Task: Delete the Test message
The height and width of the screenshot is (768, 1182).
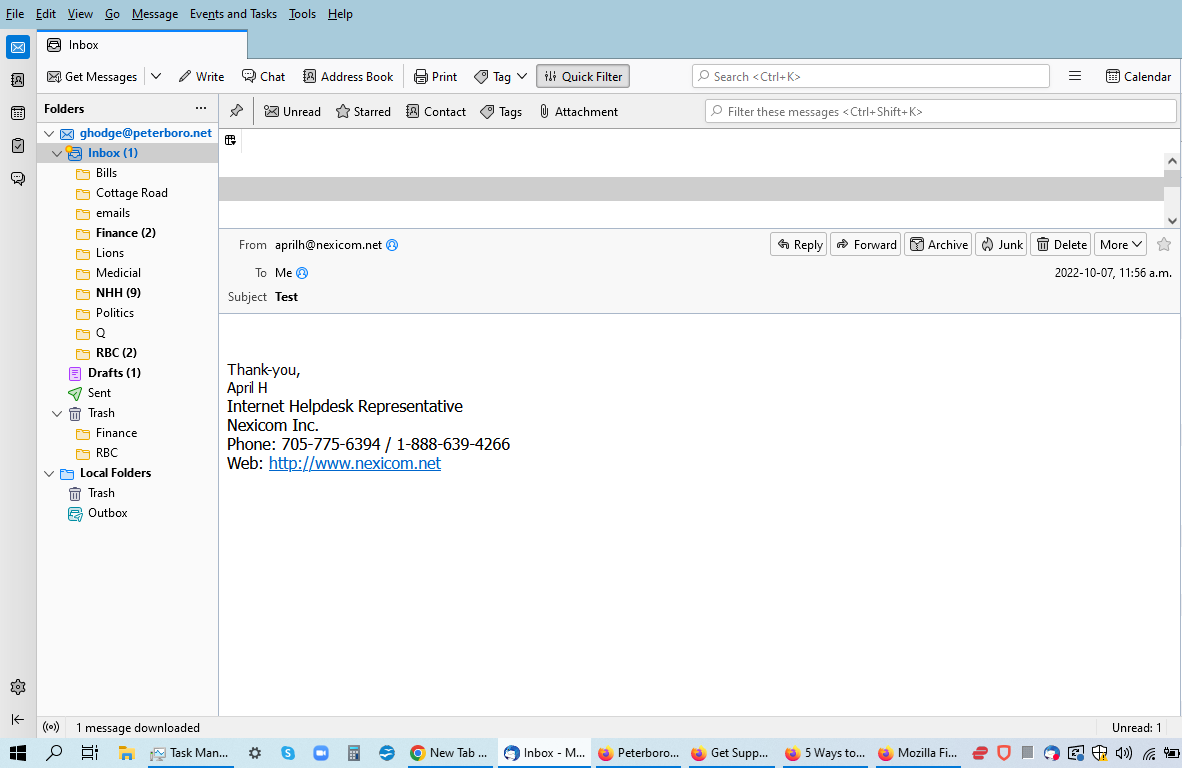Action: (1061, 244)
